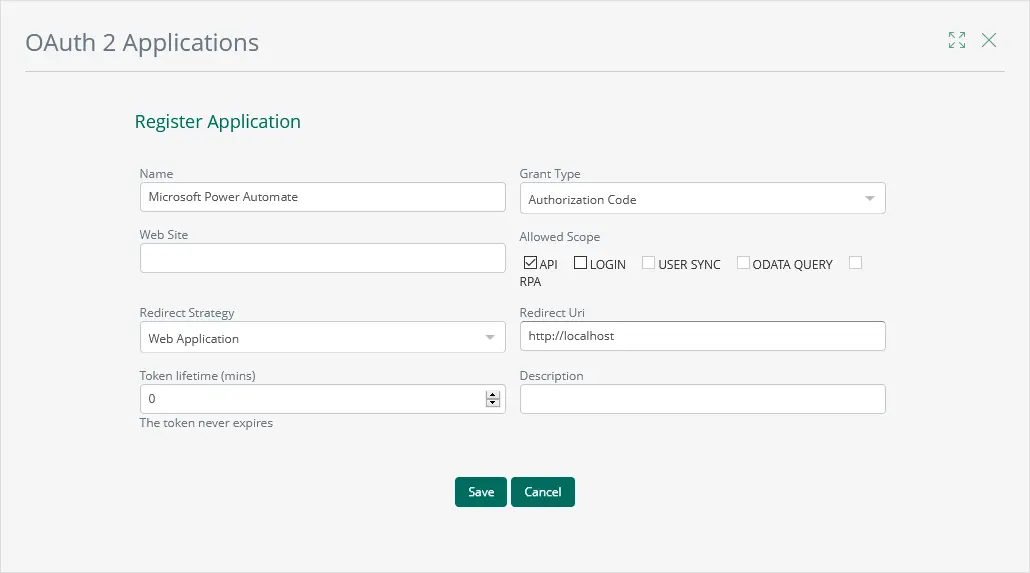Enable the ODATA QUERY scope checkbox
Image resolution: width=1030 pixels, height=573 pixels.
point(743,263)
